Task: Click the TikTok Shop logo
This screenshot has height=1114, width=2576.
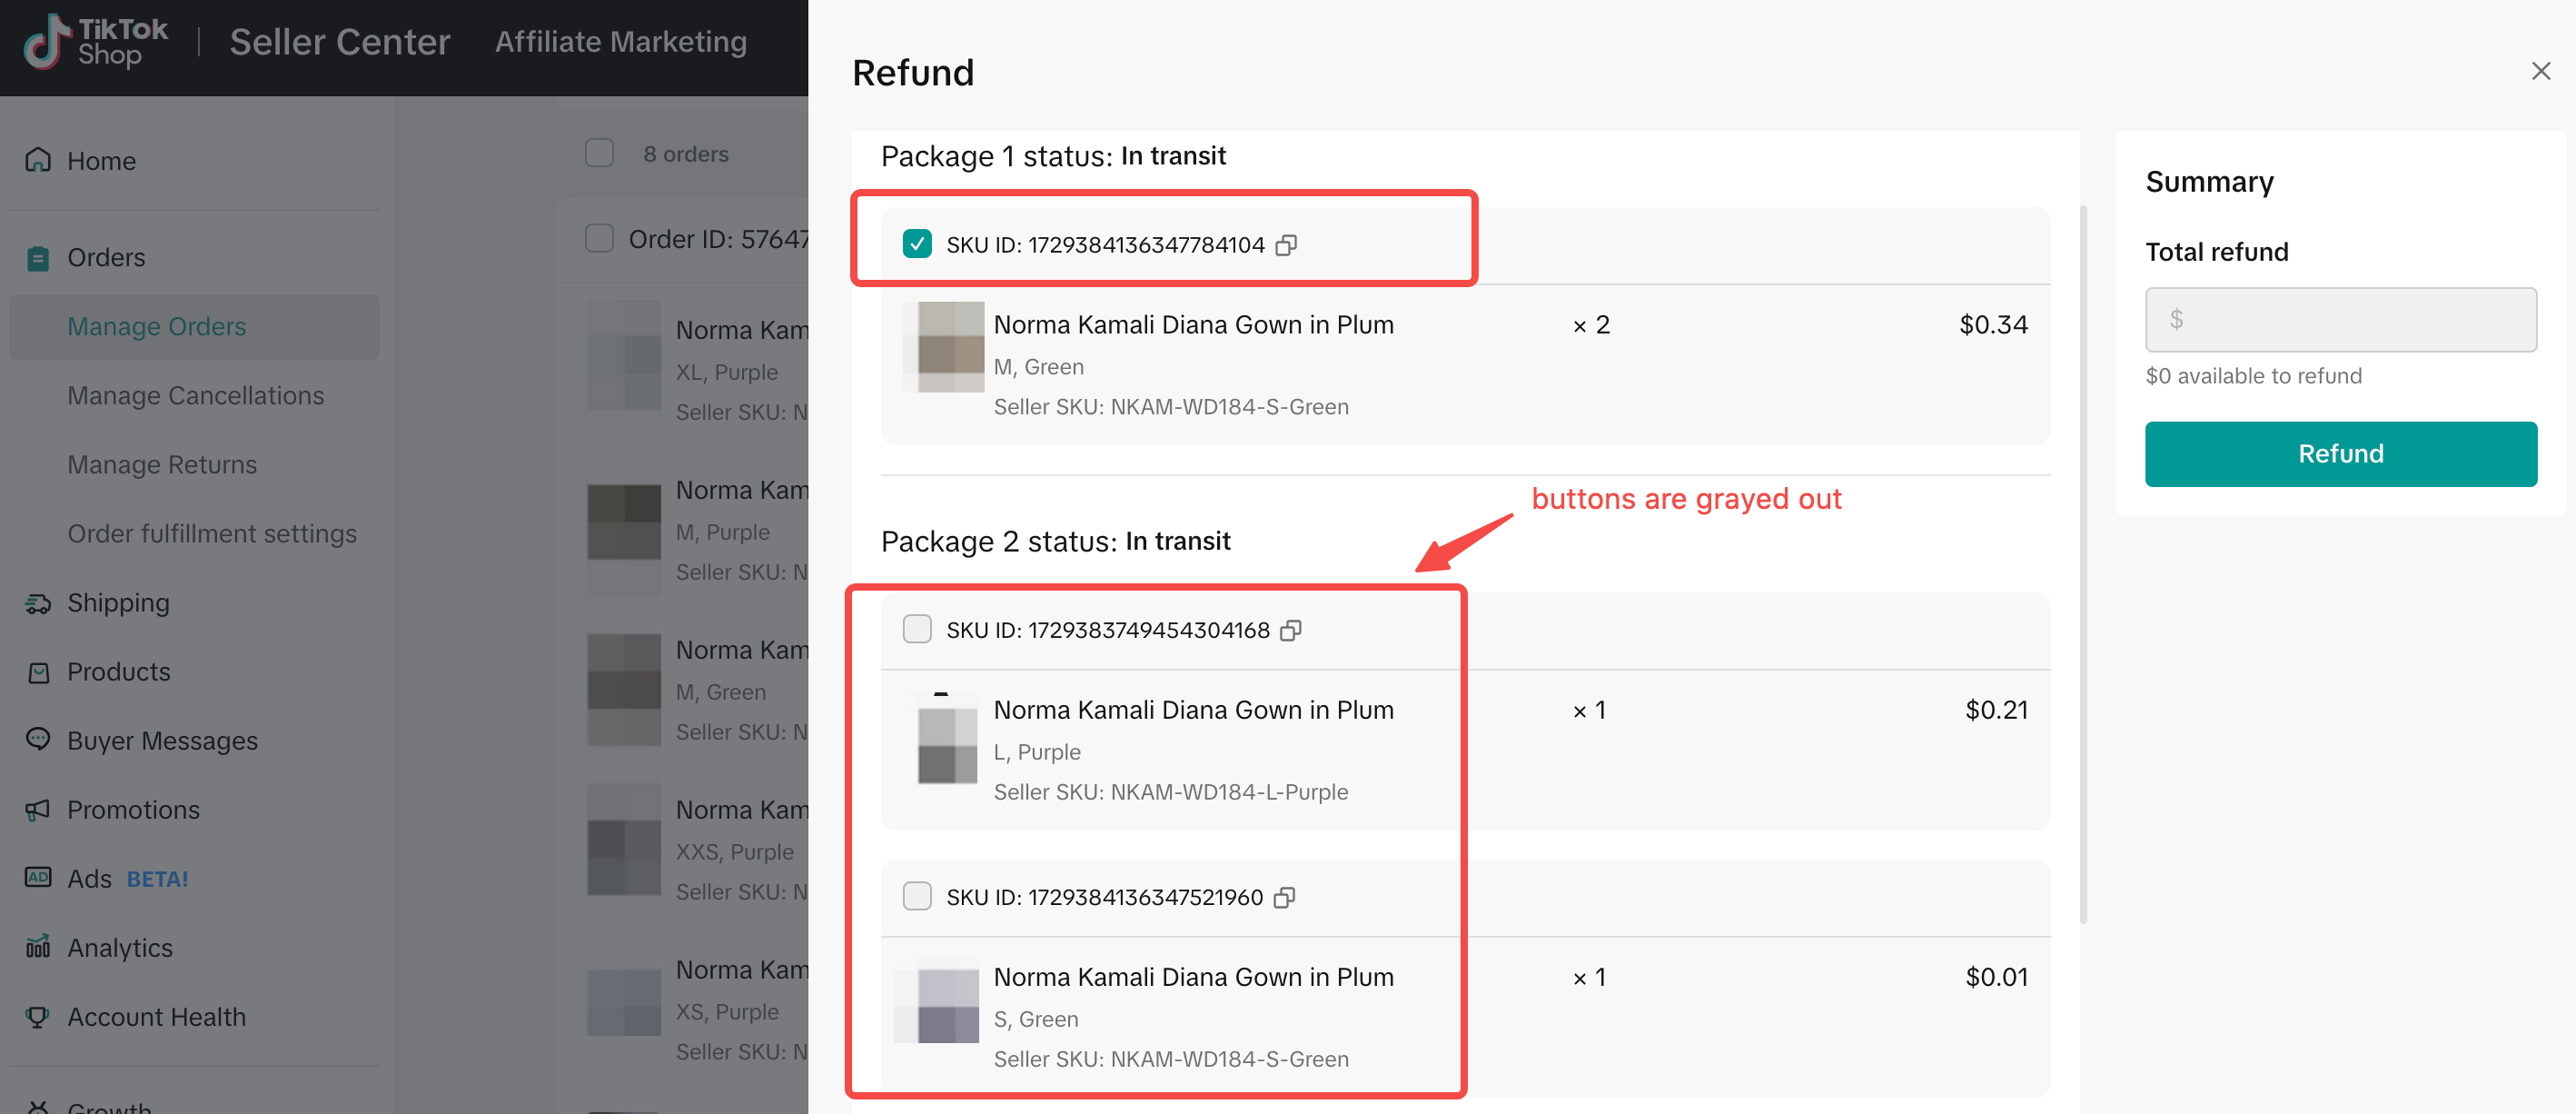Action: tap(96, 42)
